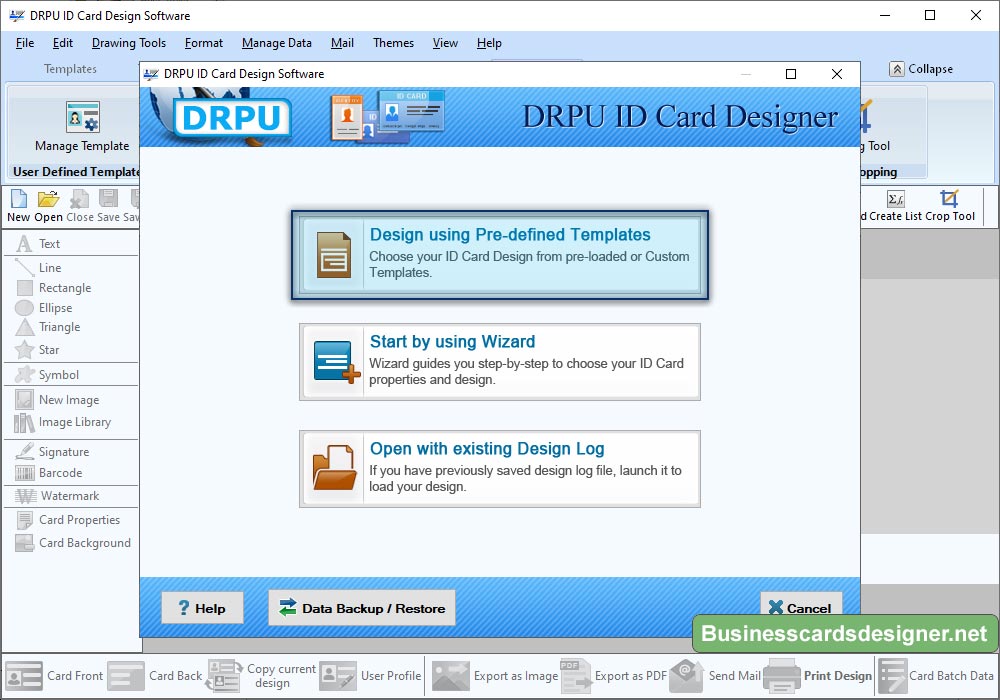Select Start by using Wizard option
1000x700 pixels.
[x=500, y=361]
